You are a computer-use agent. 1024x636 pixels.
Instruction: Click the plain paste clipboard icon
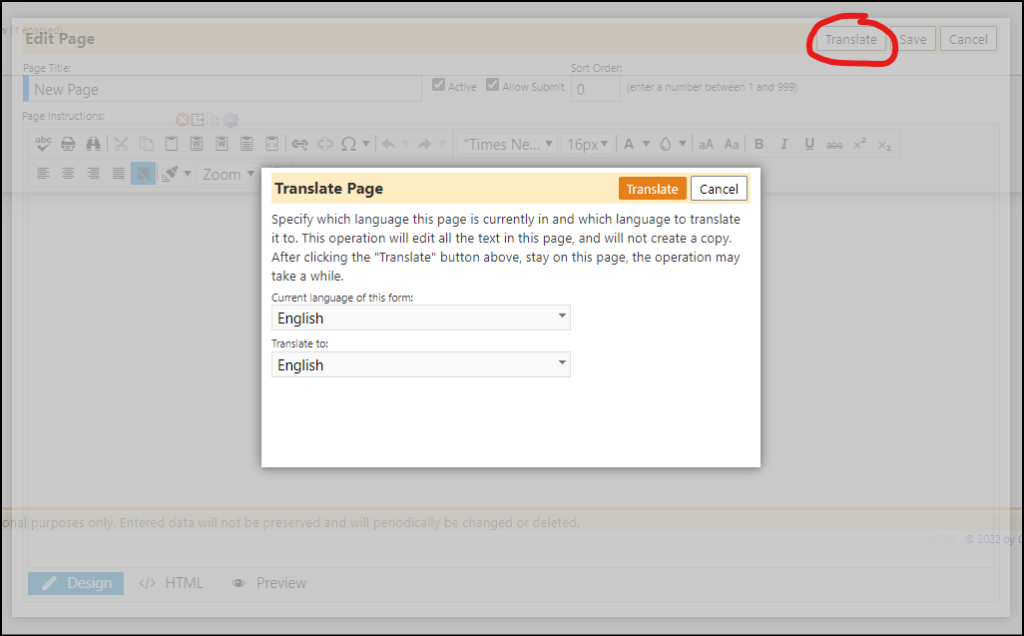coord(172,144)
